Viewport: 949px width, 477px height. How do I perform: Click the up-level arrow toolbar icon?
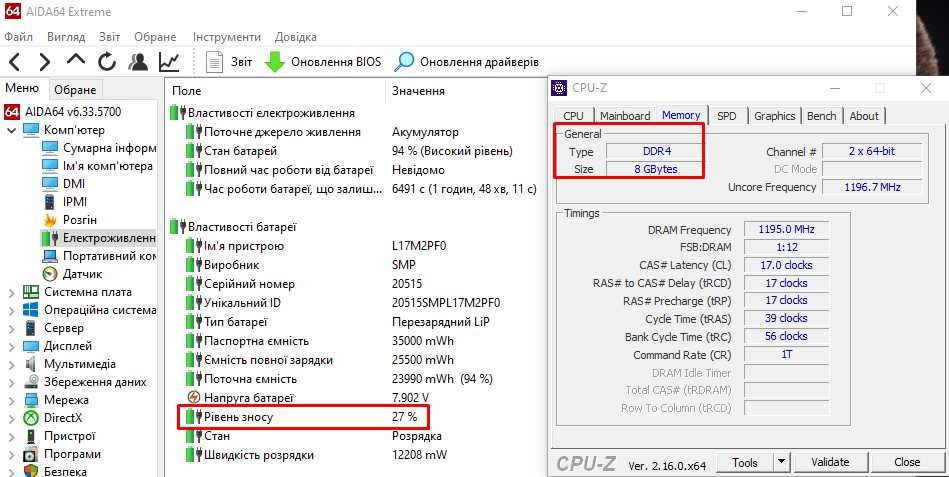[76, 61]
